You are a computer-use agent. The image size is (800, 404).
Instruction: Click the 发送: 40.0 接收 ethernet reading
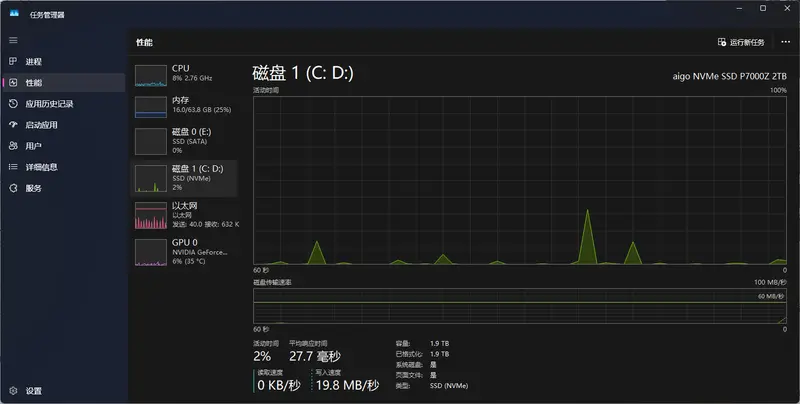[x=205, y=224]
